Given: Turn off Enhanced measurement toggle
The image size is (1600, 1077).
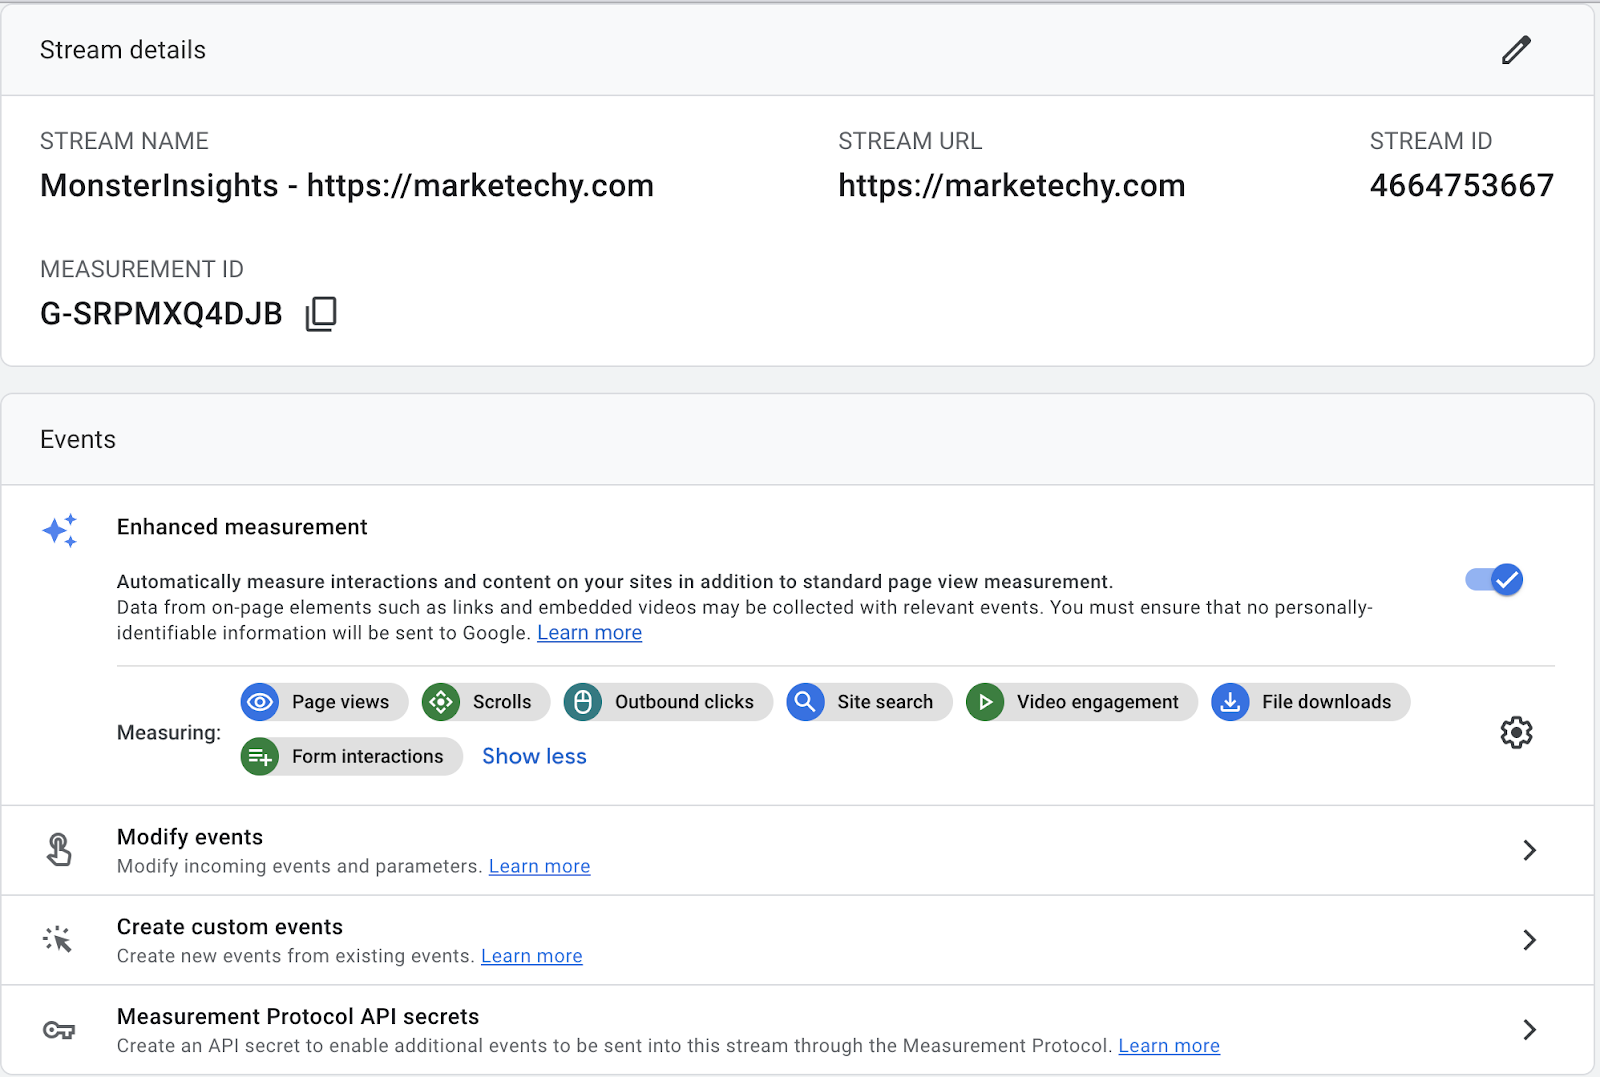Looking at the screenshot, I should point(1494,580).
